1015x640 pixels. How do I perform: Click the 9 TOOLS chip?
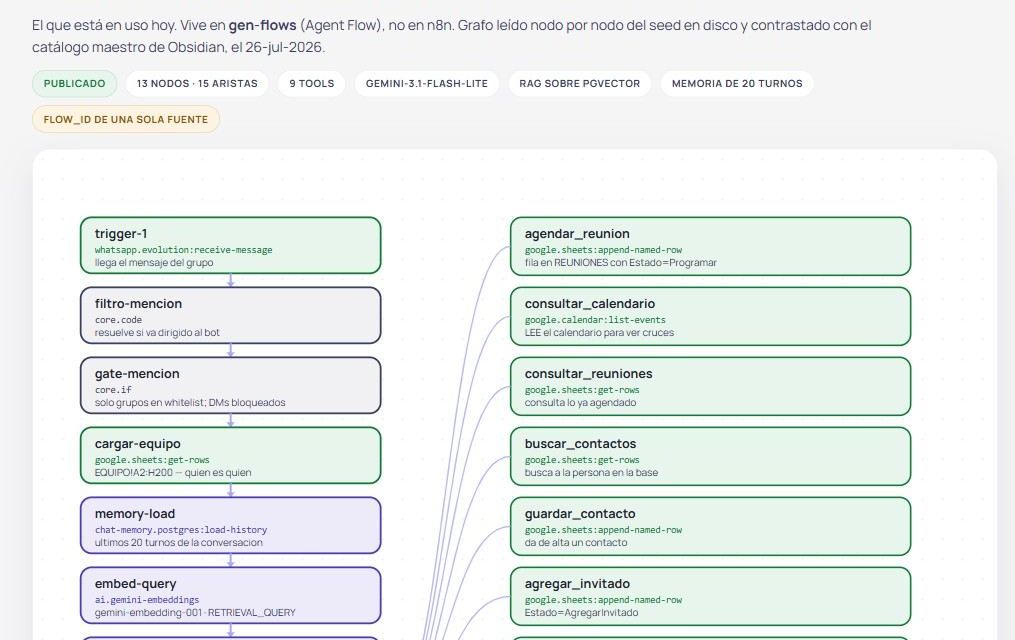pyautogui.click(x=311, y=83)
